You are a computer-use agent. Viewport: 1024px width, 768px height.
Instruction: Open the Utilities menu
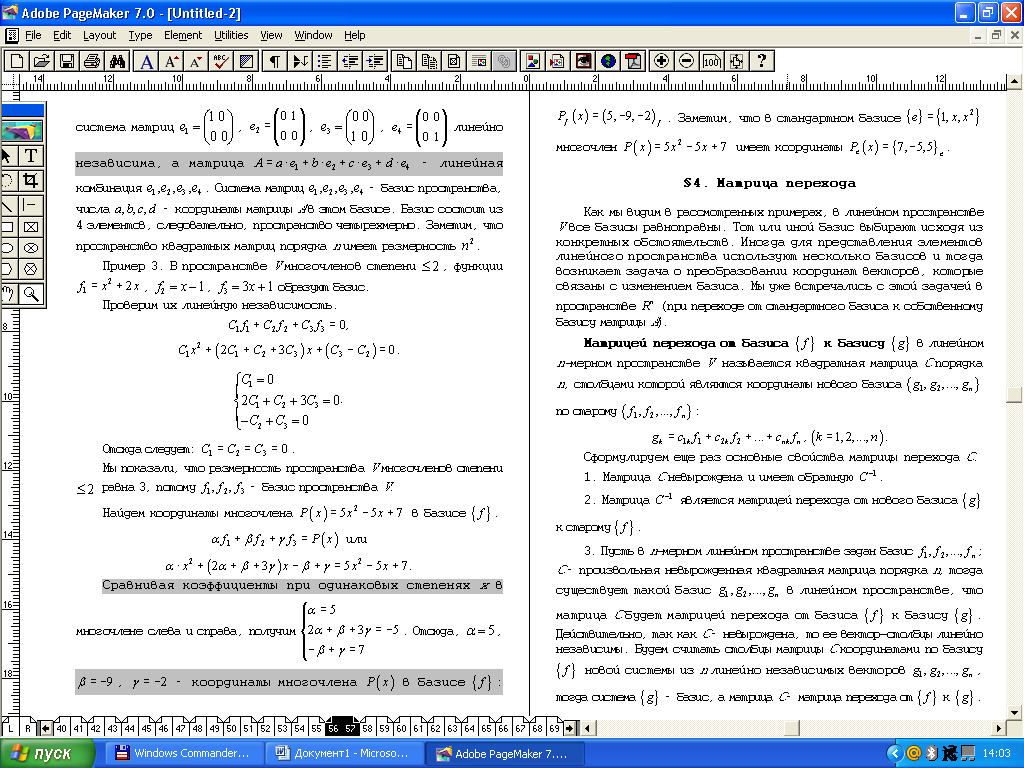231,35
